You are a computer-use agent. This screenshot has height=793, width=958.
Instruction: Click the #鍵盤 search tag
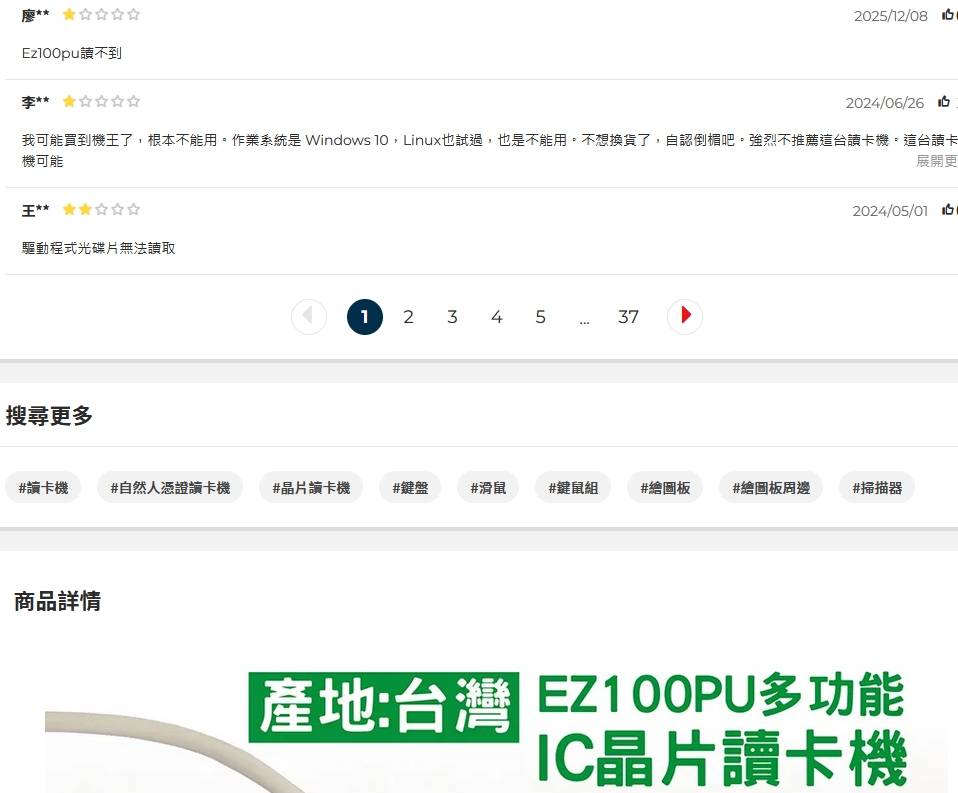[x=410, y=488]
